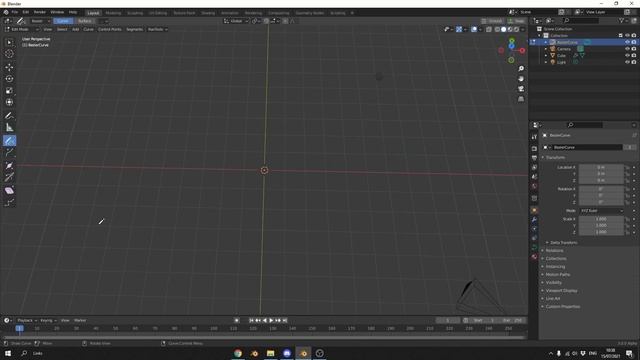Image resolution: width=640 pixels, height=360 pixels.
Task: Select the Select Box tool
Action: coord(9,42)
